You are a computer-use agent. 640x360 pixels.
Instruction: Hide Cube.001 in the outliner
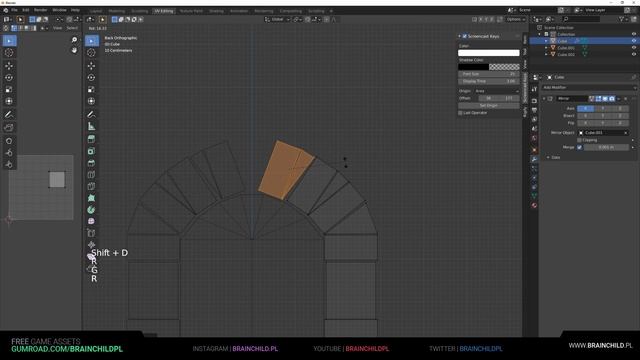click(x=634, y=48)
